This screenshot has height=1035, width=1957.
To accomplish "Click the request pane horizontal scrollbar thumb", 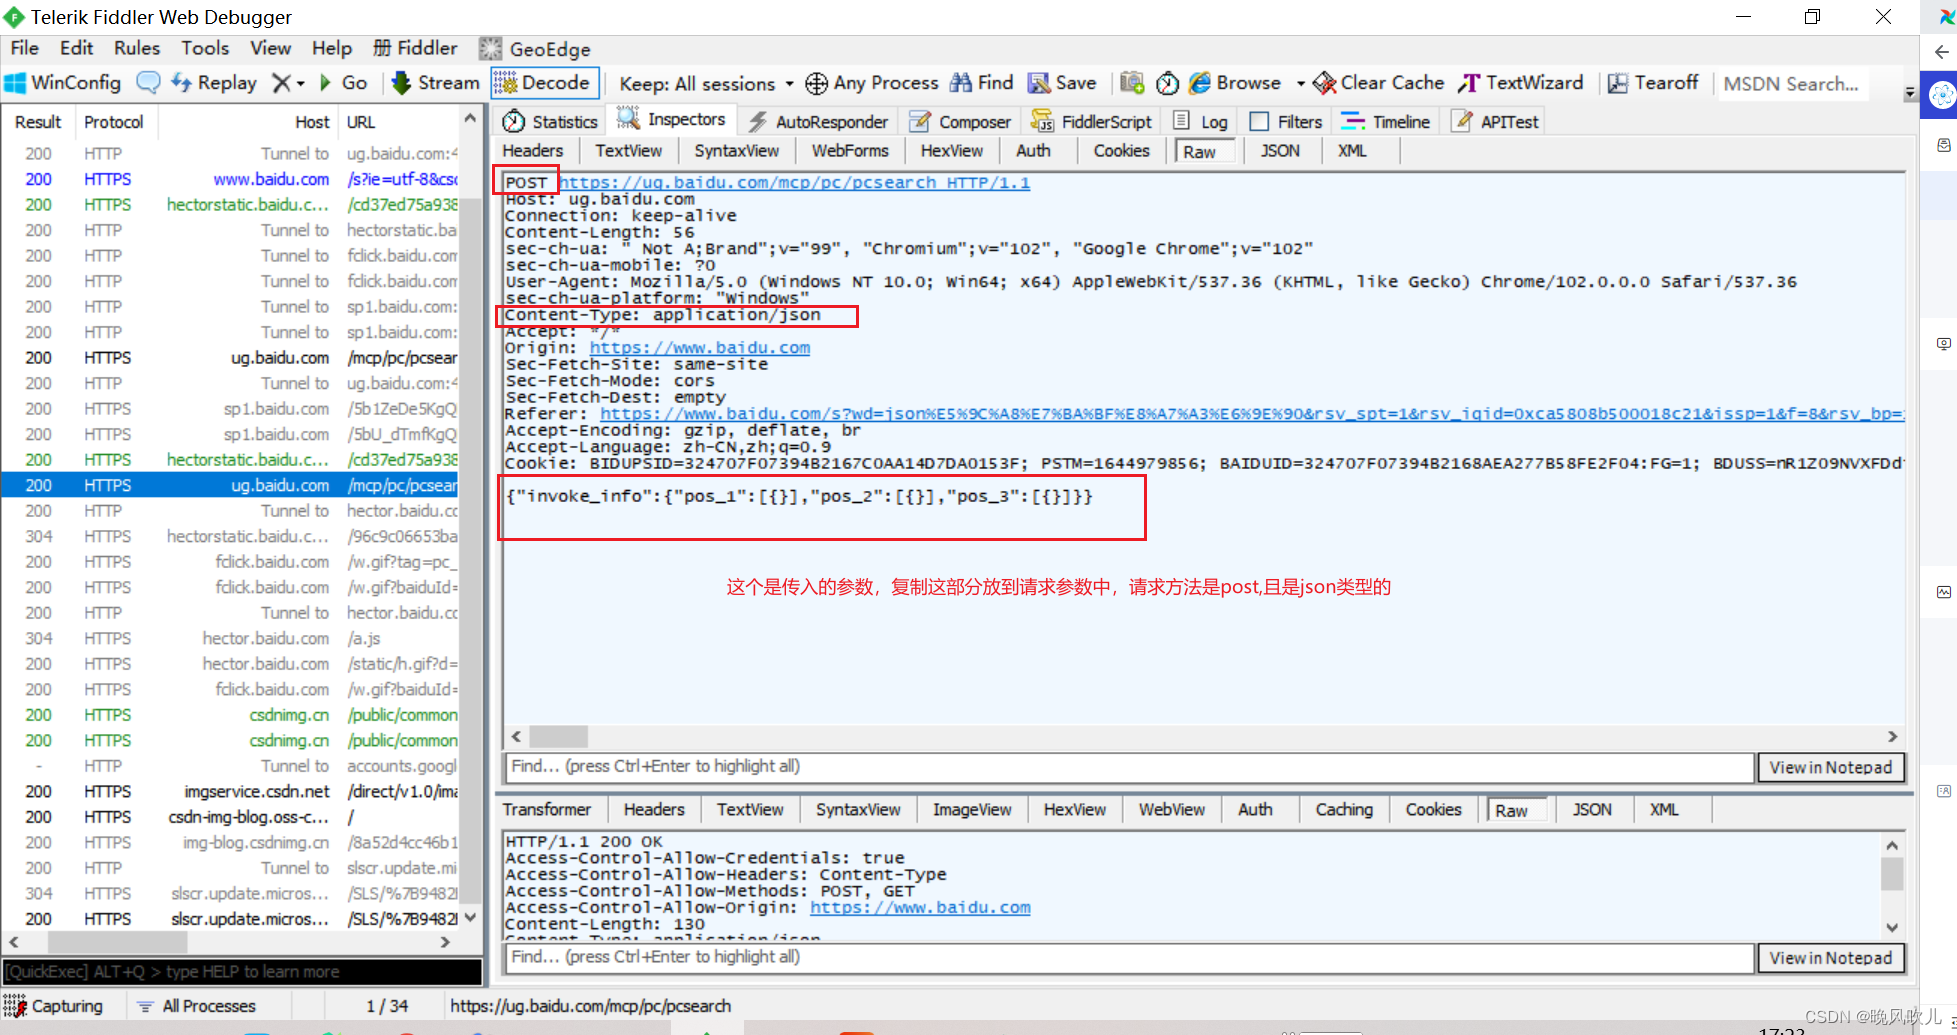I will [x=558, y=737].
